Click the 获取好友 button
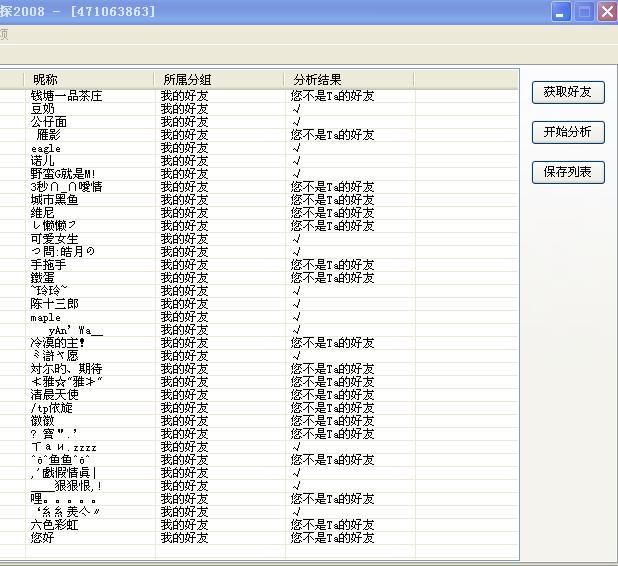 (568, 92)
